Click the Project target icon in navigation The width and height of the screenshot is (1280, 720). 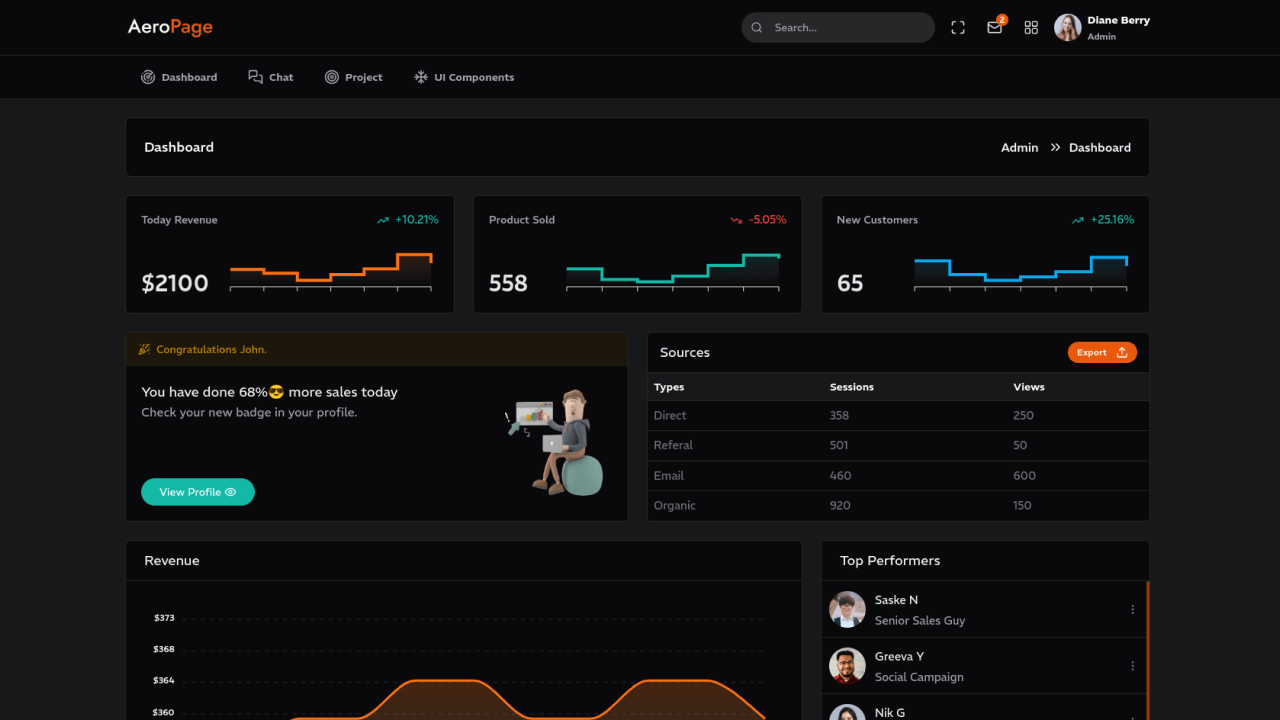[x=332, y=77]
